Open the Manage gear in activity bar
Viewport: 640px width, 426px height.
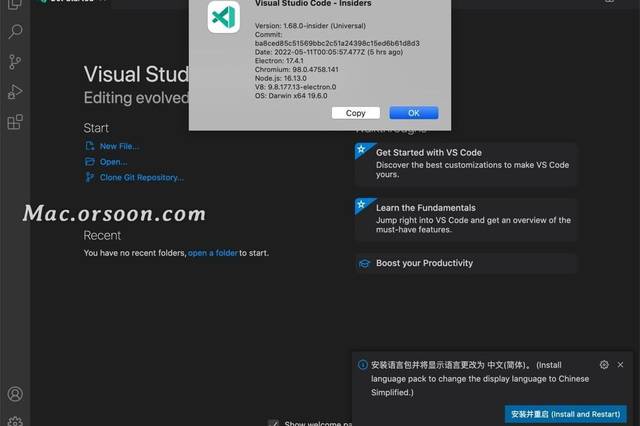click(x=15, y=421)
